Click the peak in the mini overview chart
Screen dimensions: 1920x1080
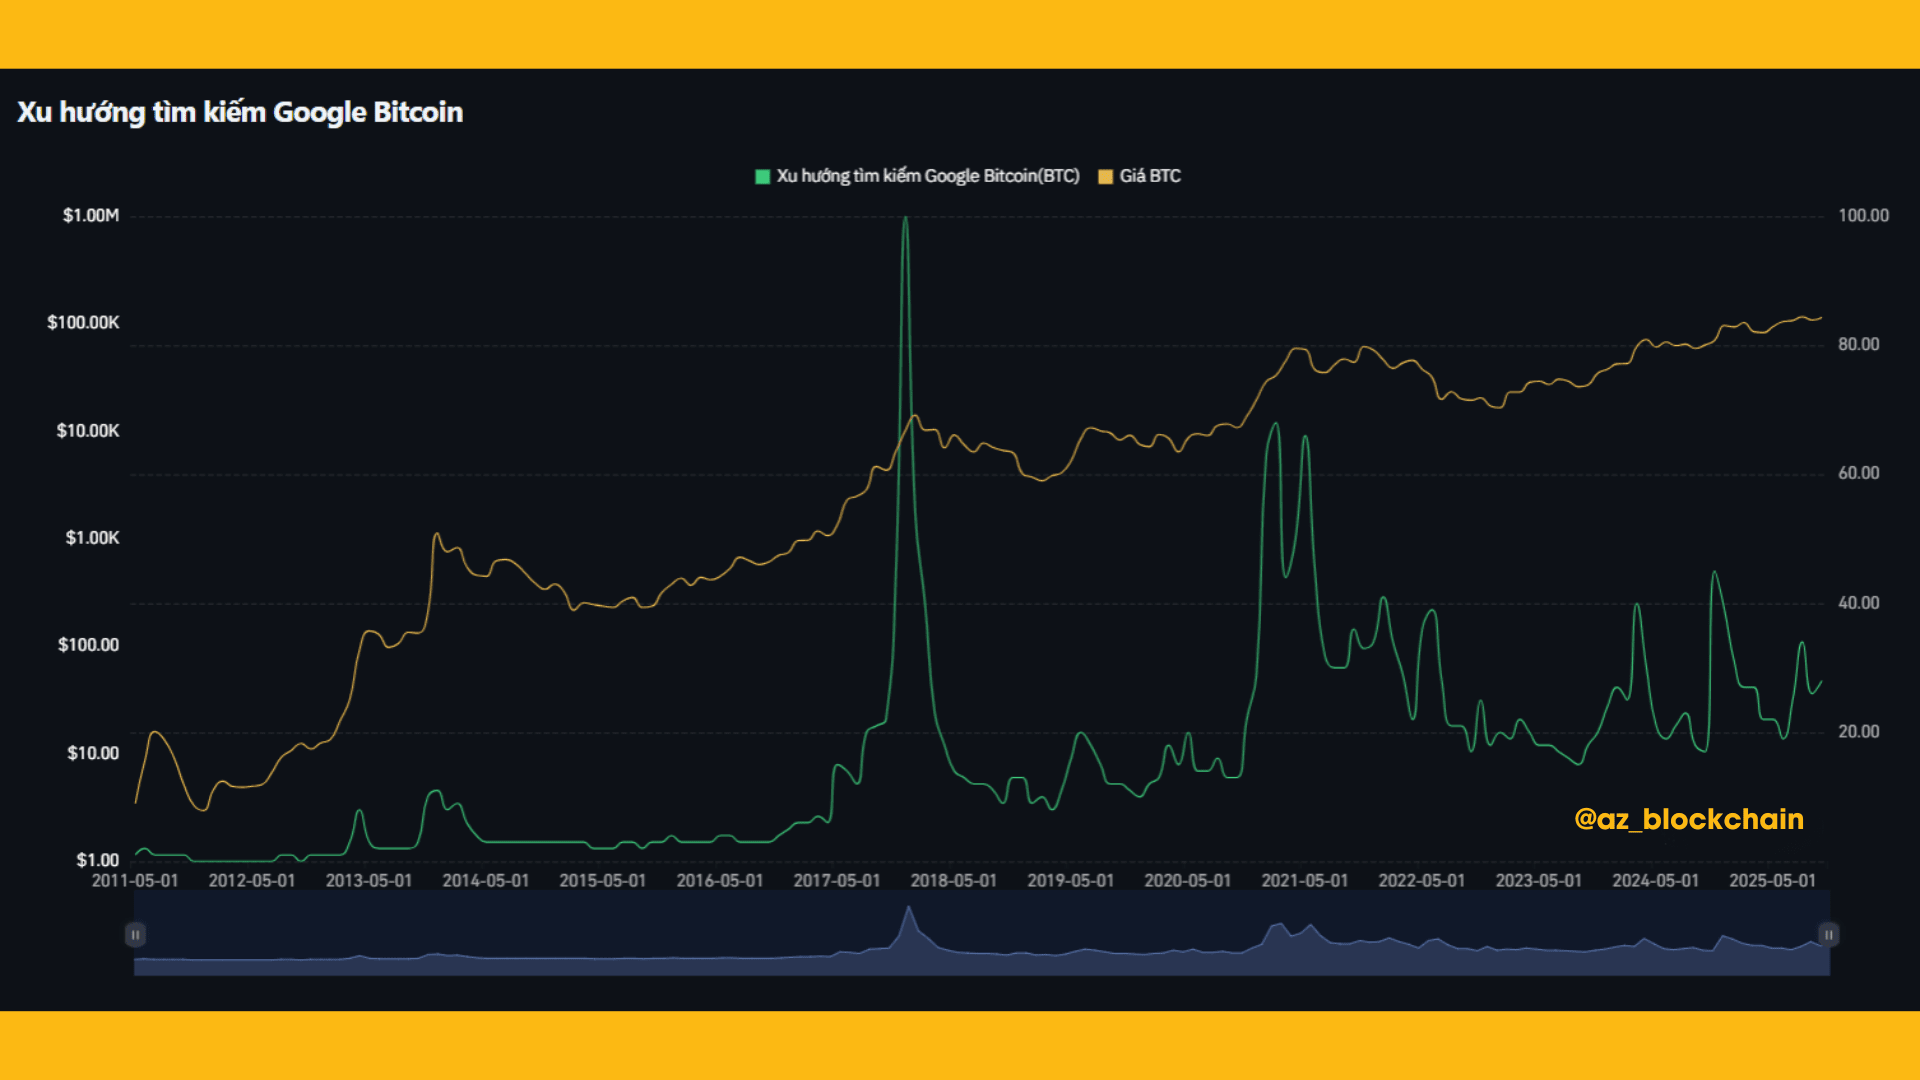(909, 910)
